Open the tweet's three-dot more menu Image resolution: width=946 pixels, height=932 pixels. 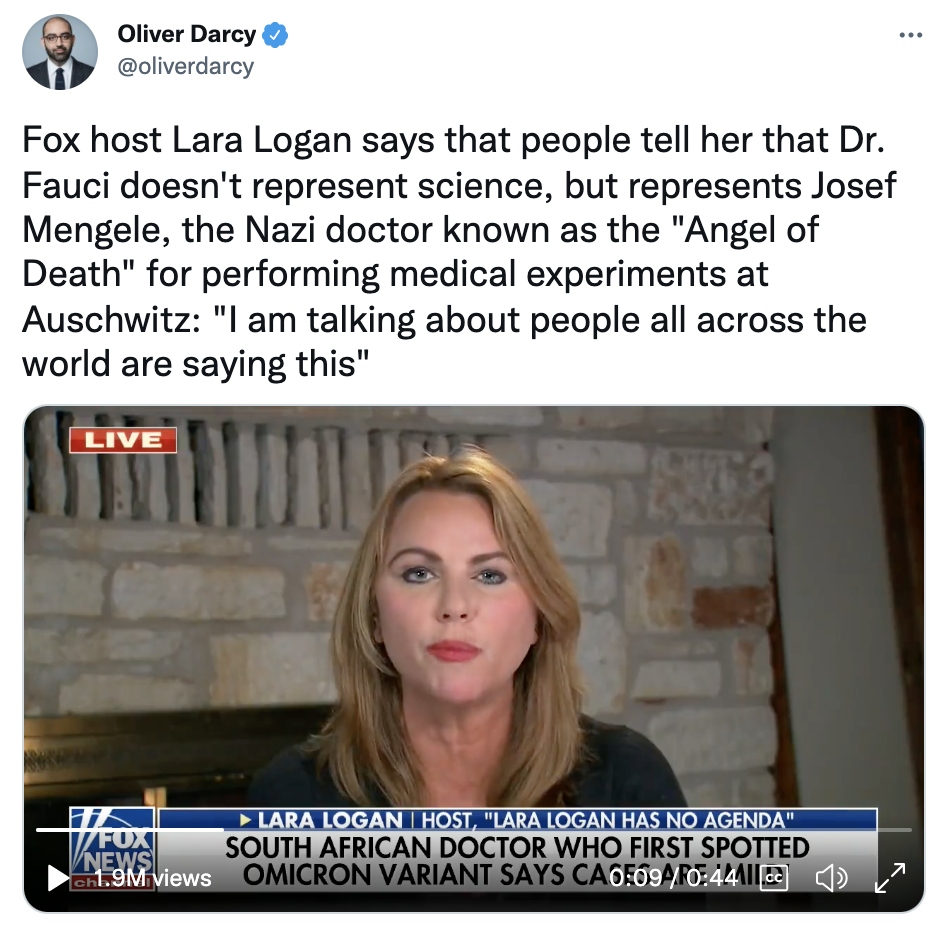pyautogui.click(x=910, y=35)
